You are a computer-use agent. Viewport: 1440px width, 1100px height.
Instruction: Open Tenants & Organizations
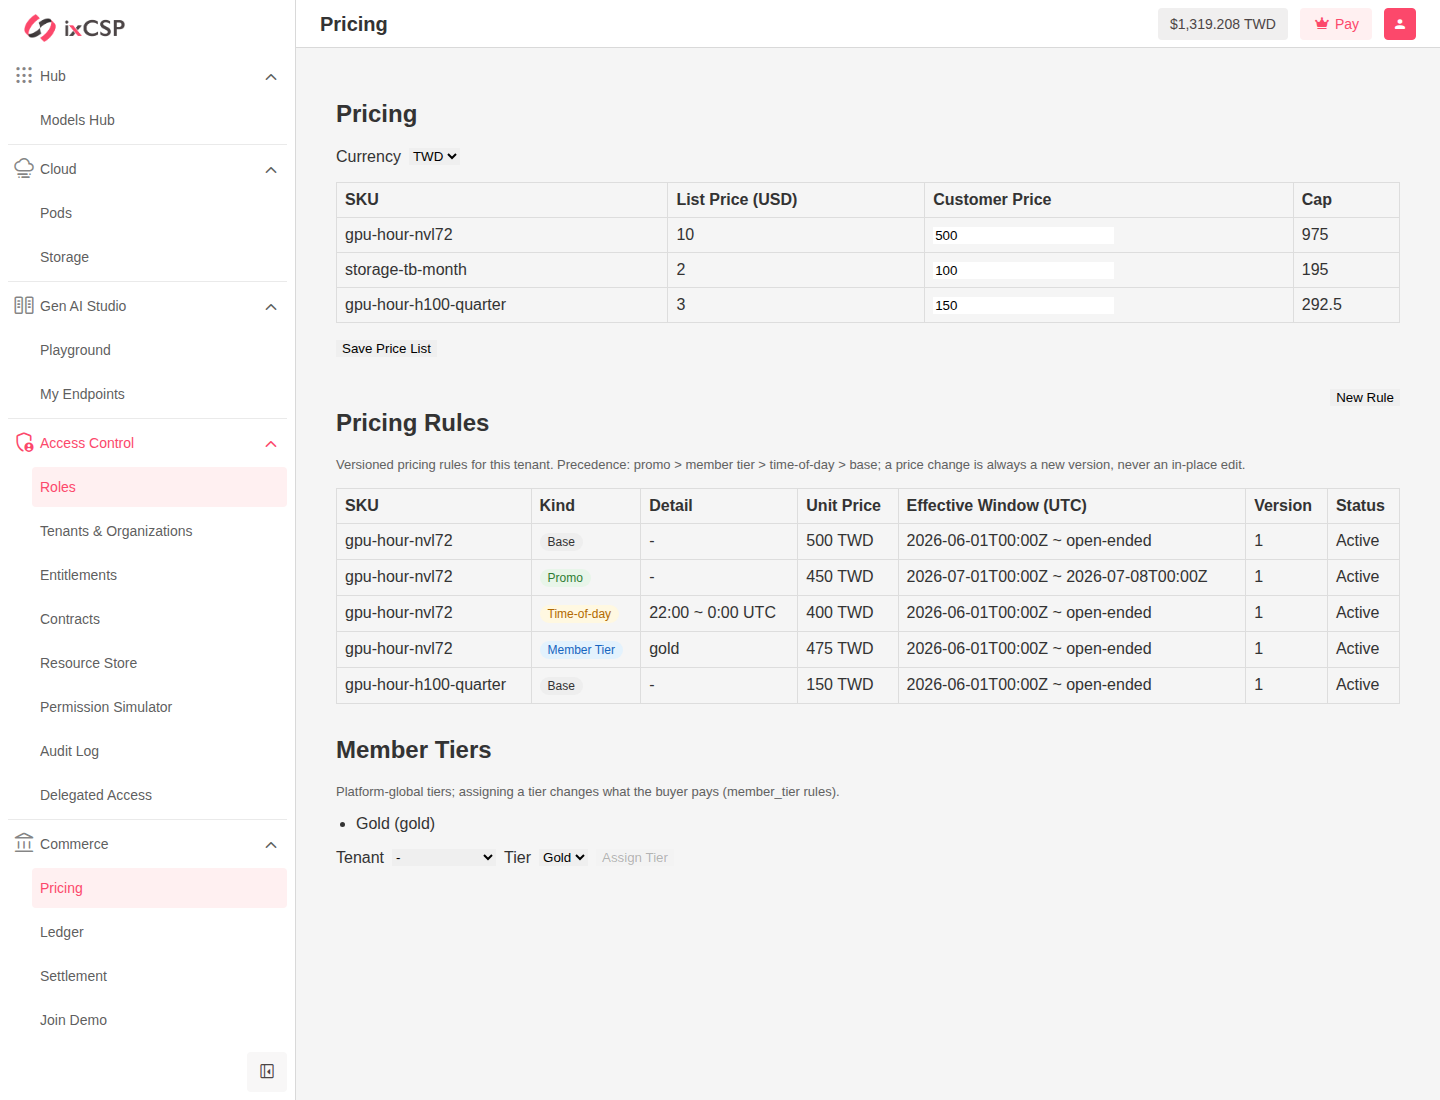coord(159,531)
